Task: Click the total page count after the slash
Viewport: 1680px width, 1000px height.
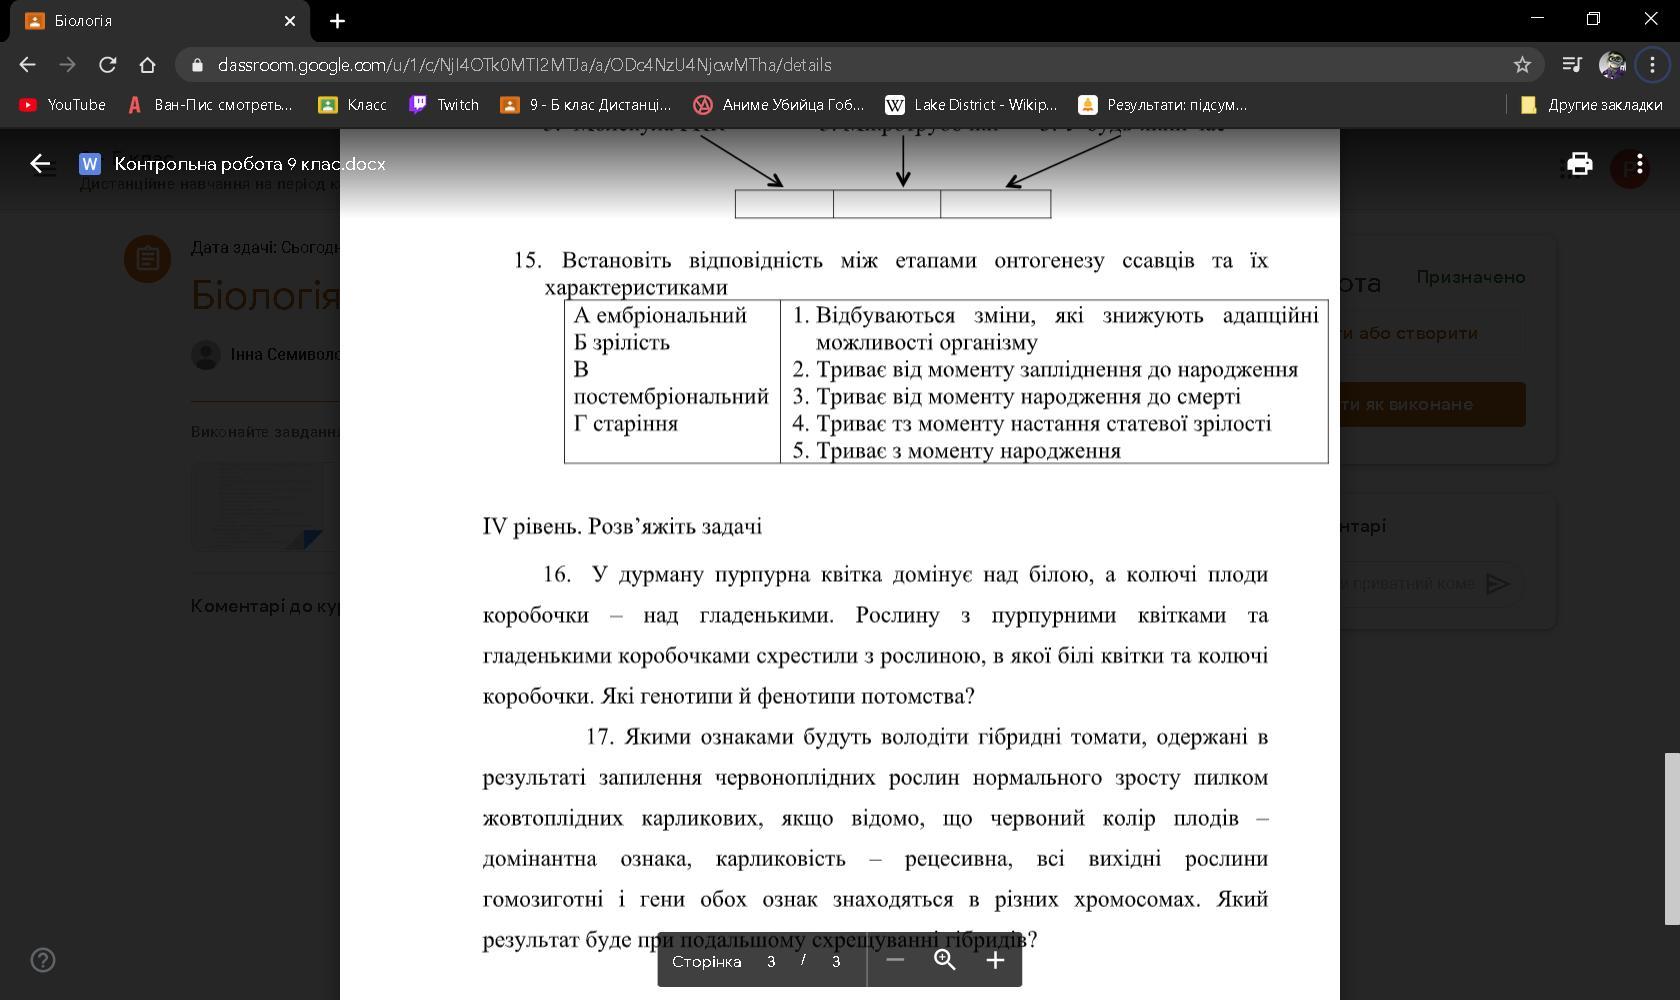Action: (x=836, y=961)
